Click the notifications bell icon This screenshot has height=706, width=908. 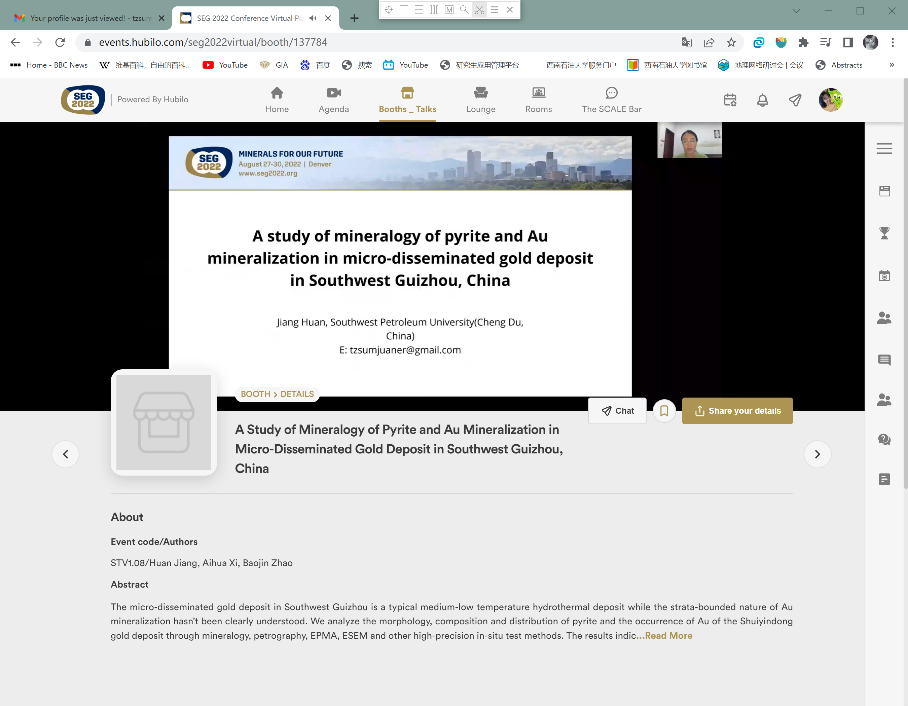pyautogui.click(x=762, y=100)
